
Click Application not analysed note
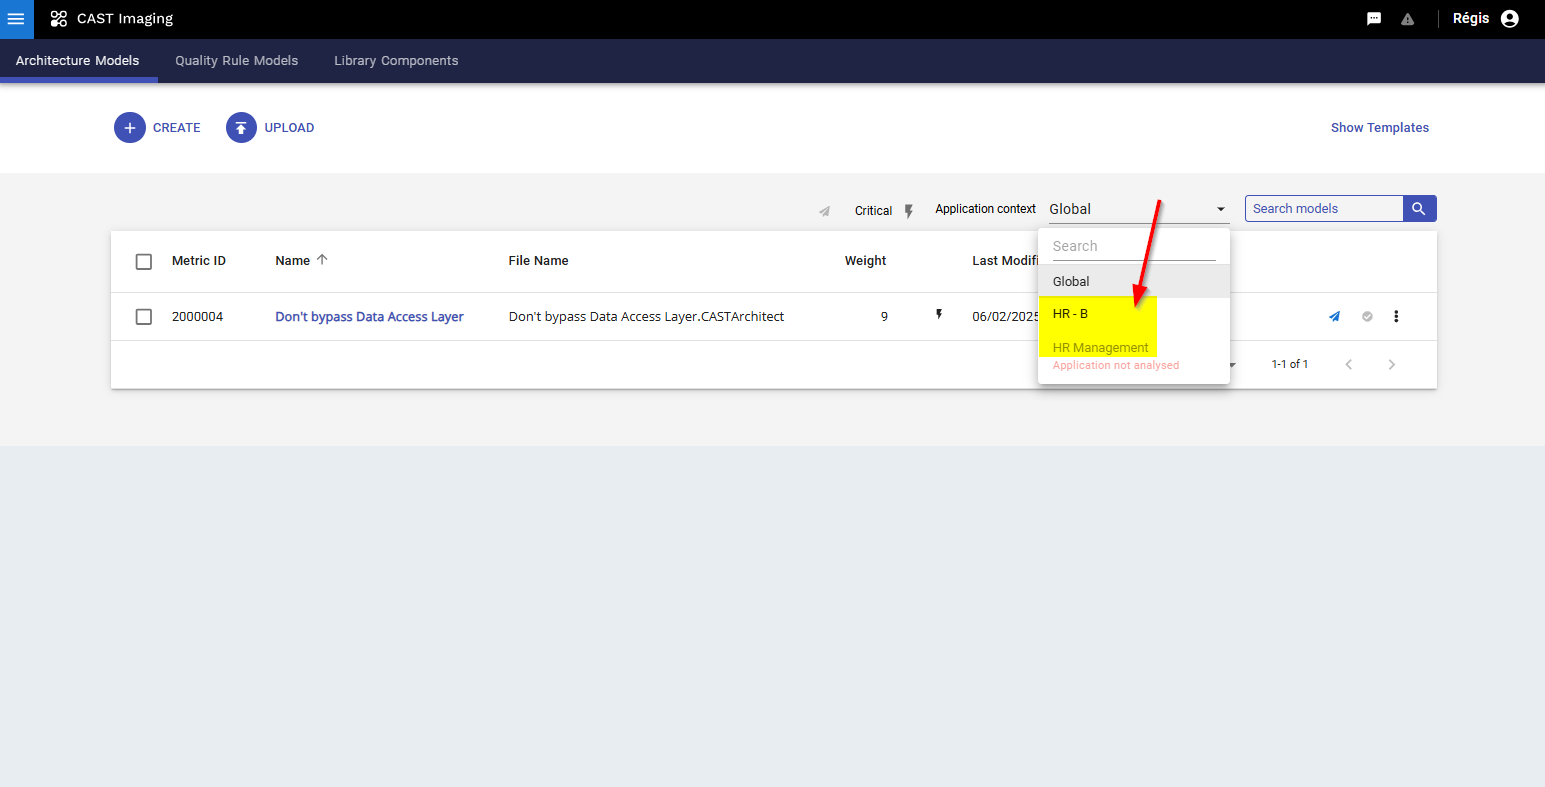tap(1116, 366)
